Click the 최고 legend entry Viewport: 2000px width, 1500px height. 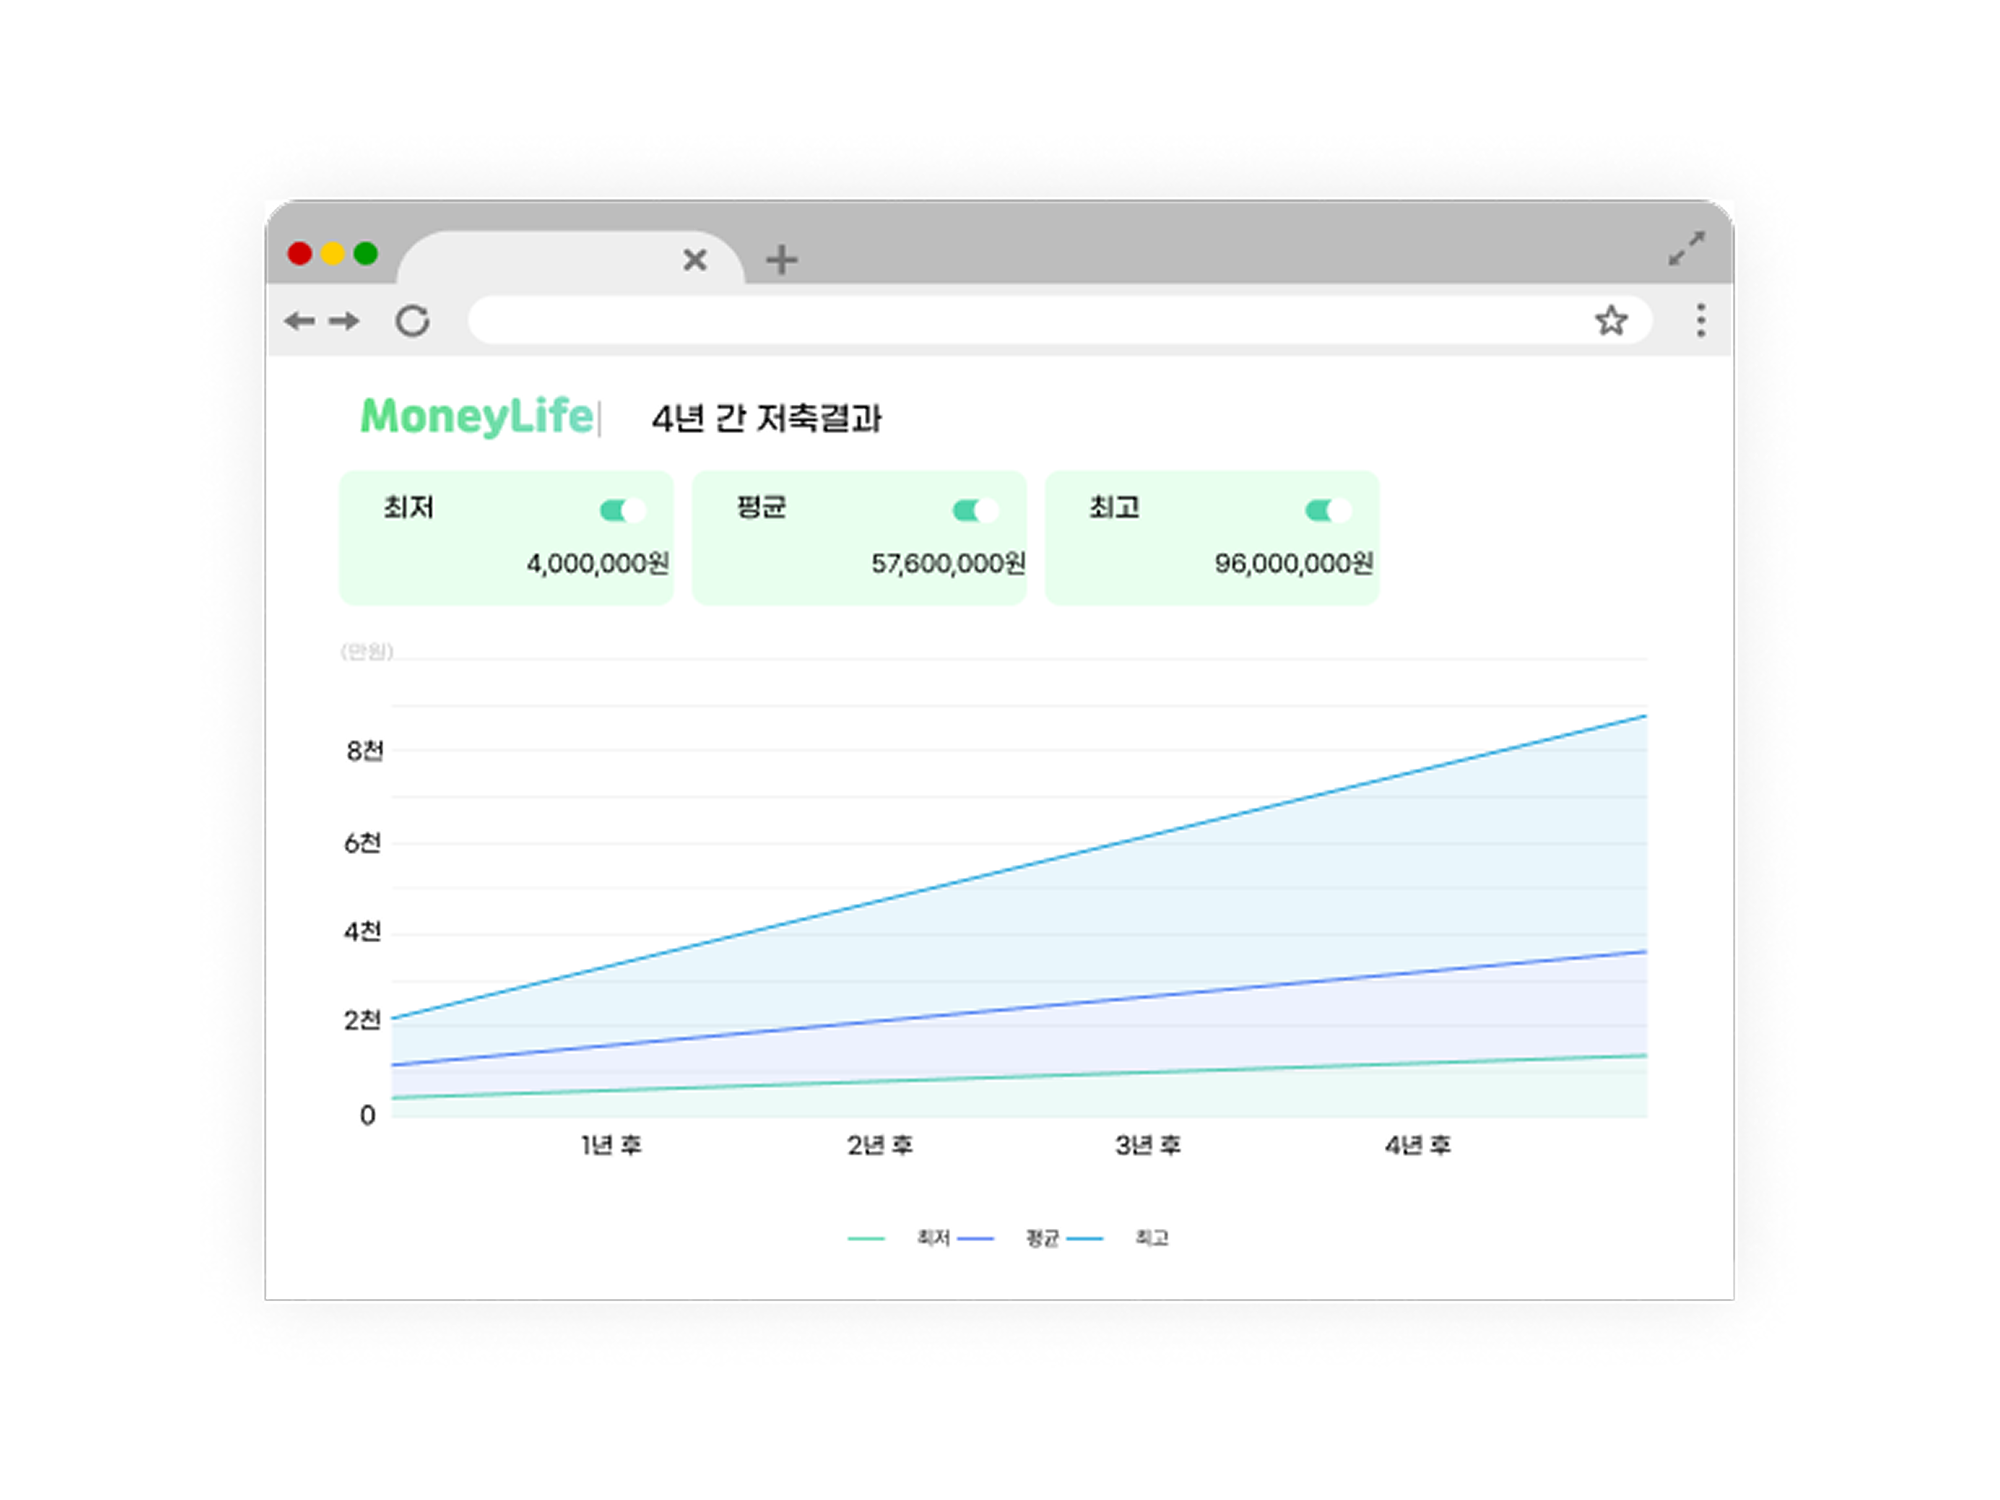tap(1151, 1238)
